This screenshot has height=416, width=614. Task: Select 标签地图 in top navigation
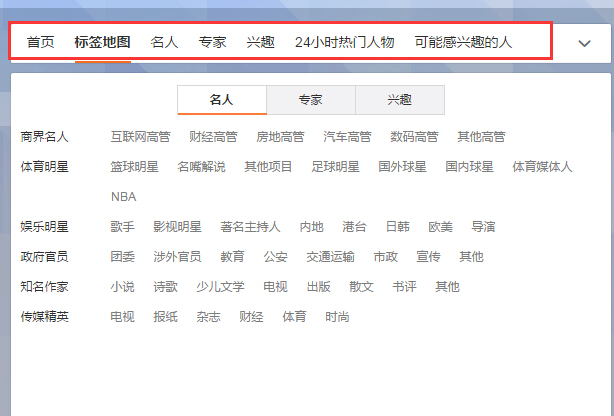coord(103,42)
